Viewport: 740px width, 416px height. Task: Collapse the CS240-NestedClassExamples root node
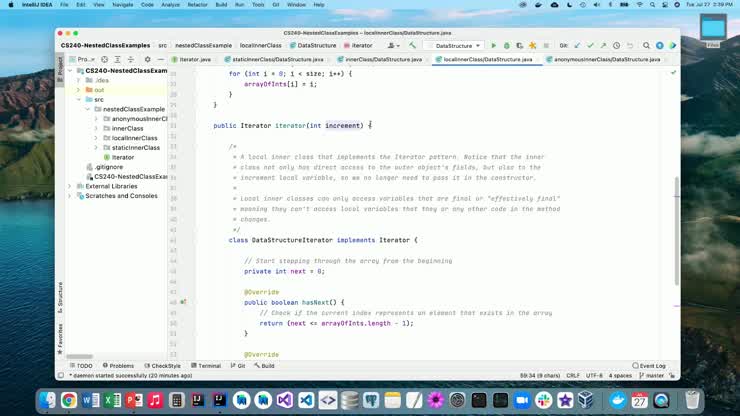coord(70,71)
